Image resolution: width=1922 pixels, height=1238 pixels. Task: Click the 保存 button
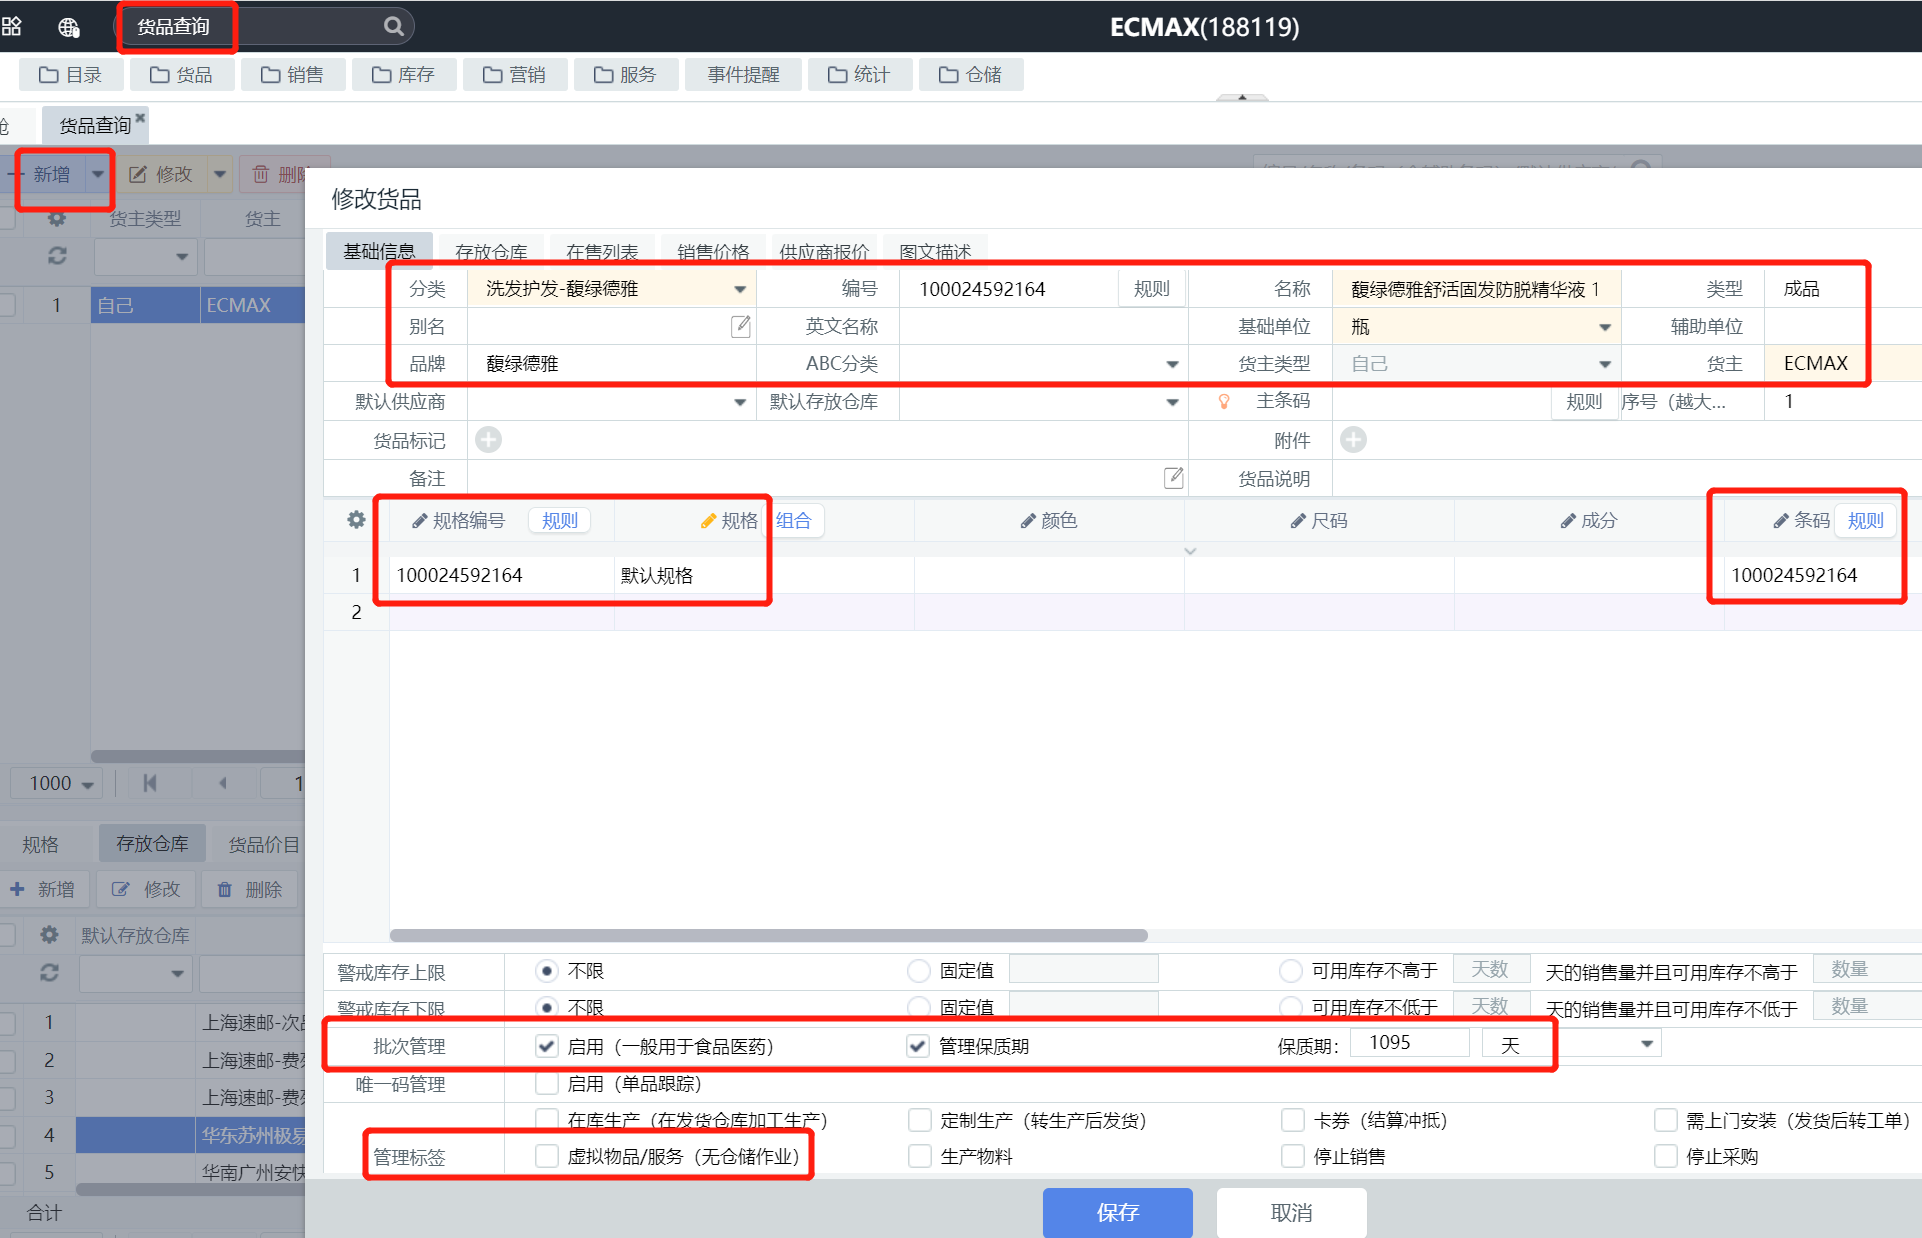(1118, 1212)
